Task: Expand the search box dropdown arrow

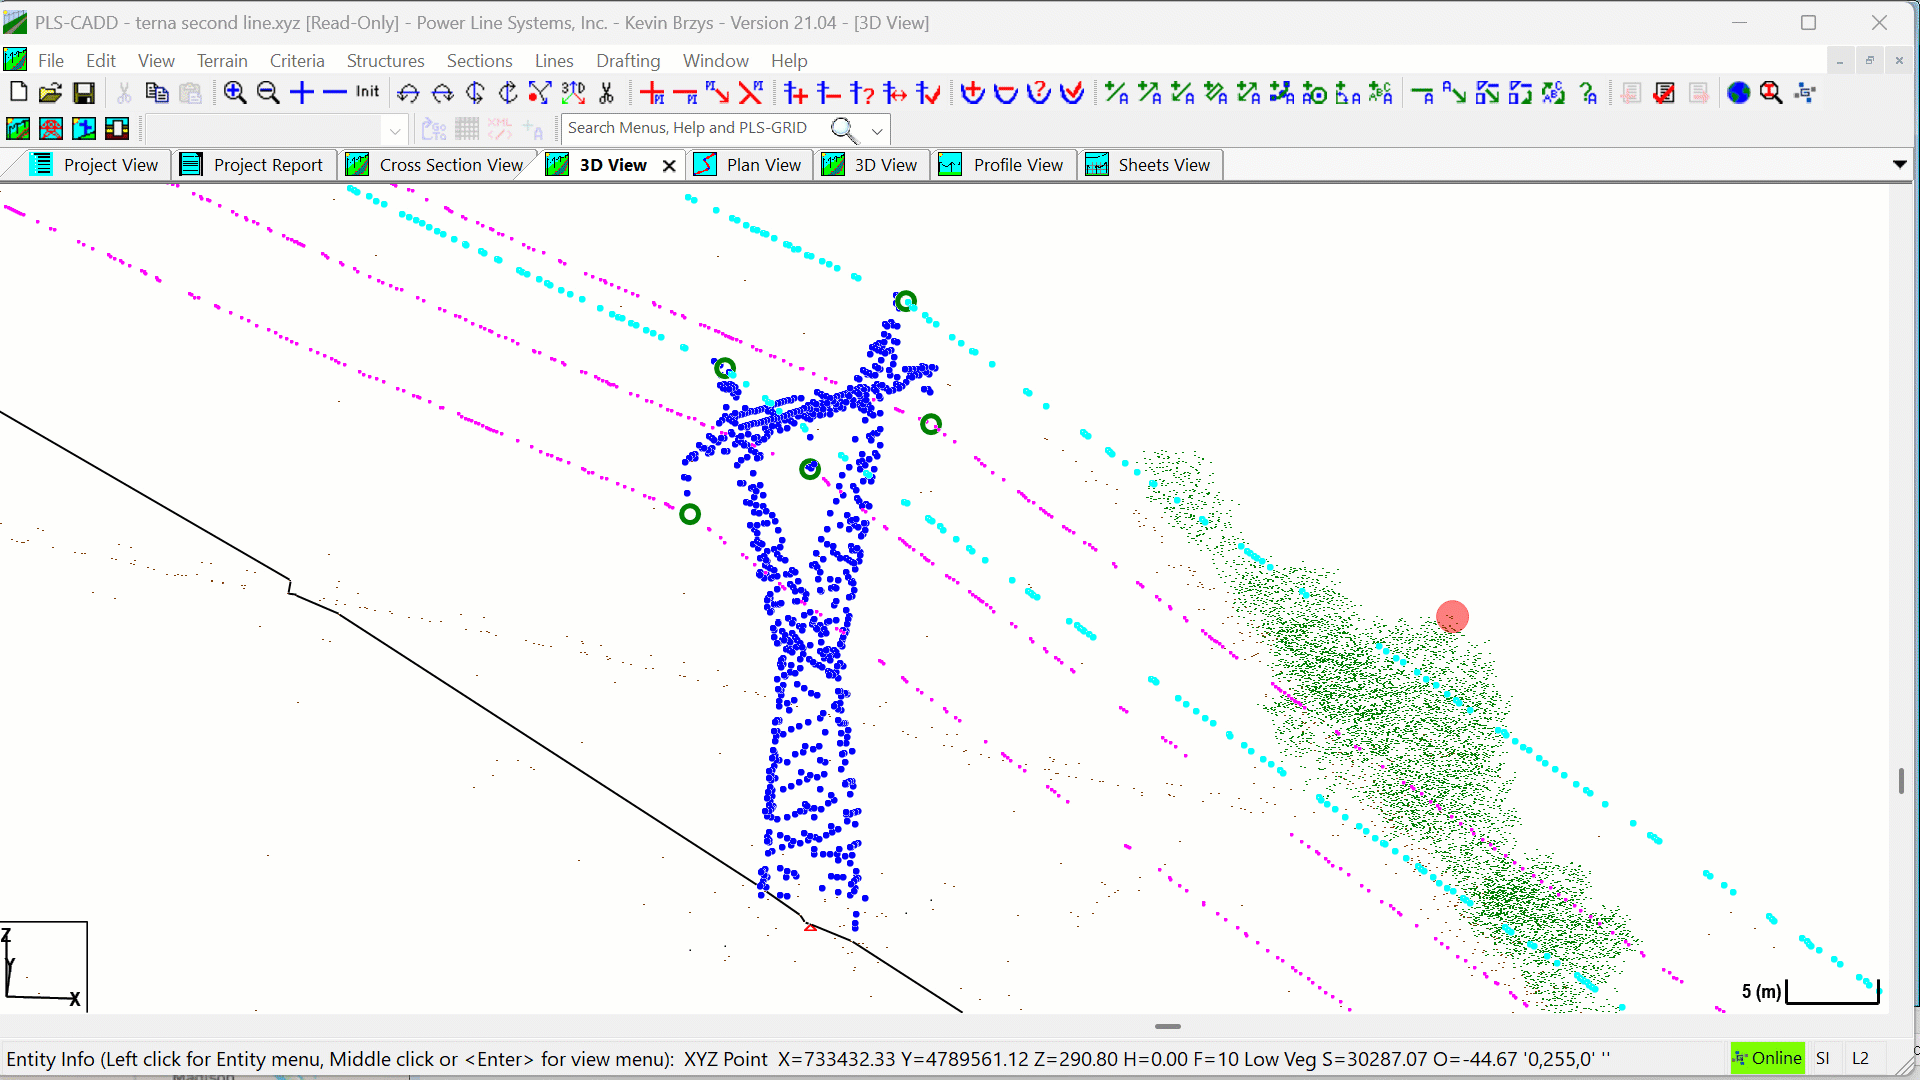Action: [877, 130]
